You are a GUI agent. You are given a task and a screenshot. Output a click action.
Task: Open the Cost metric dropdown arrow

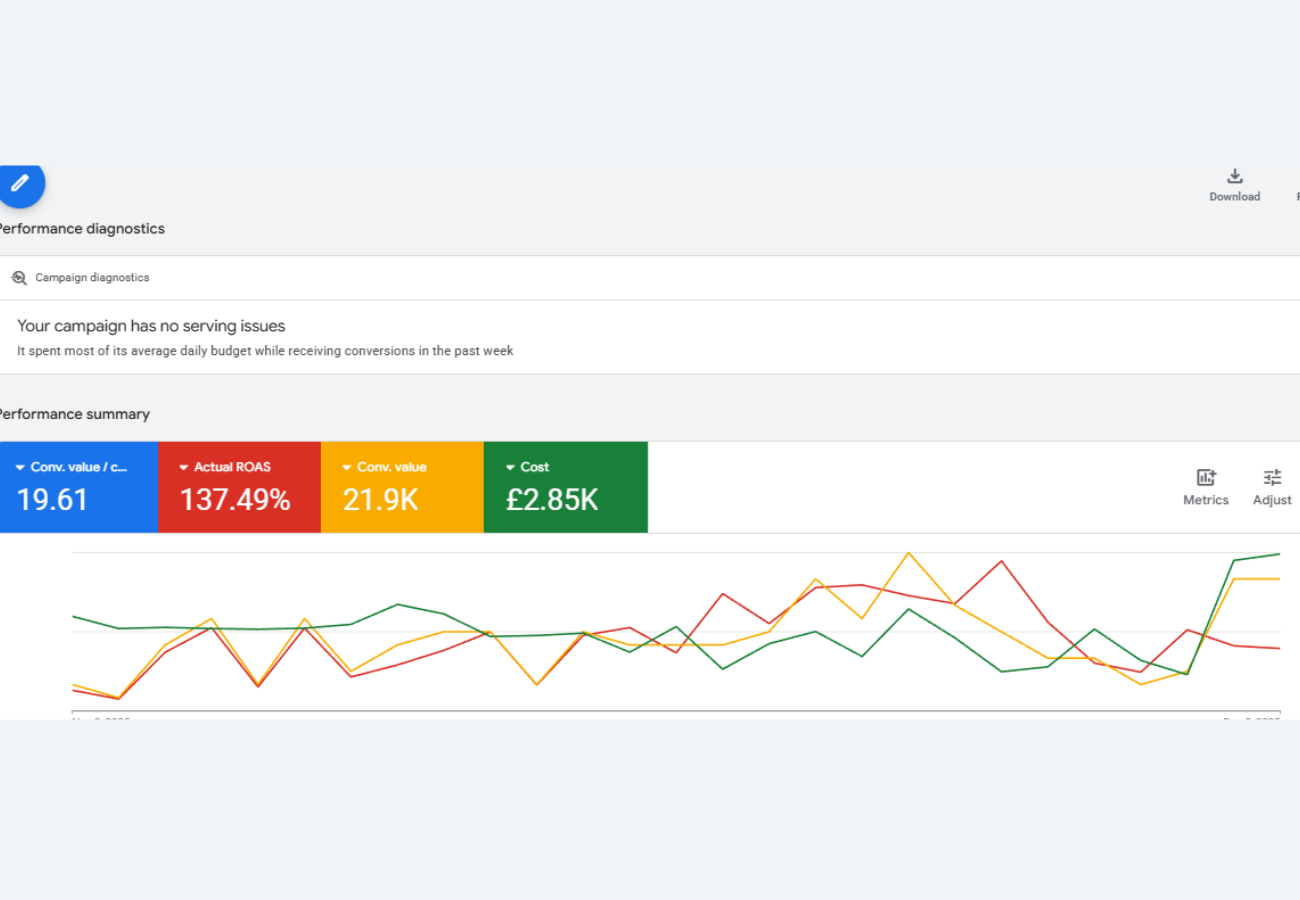point(510,468)
